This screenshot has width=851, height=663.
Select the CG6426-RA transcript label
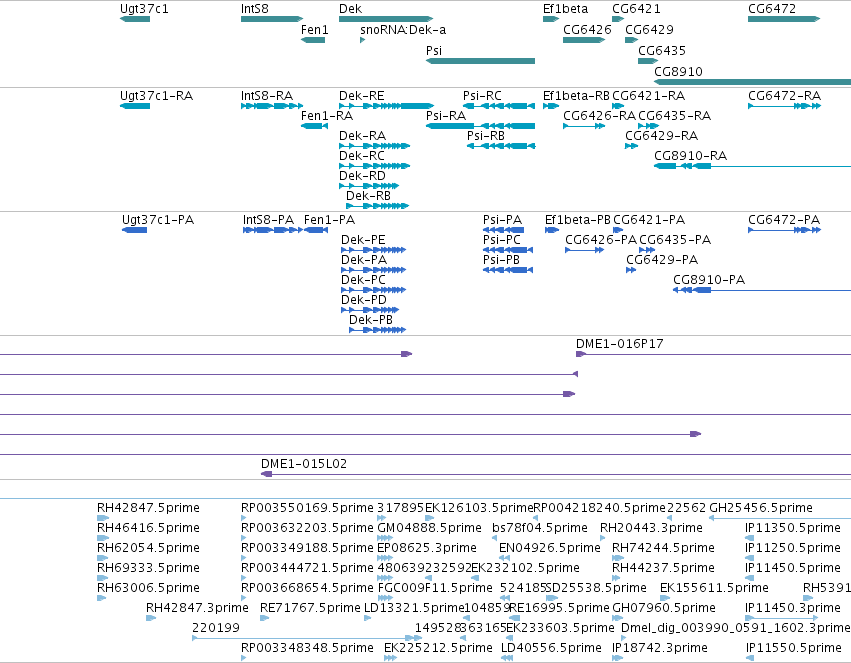599,116
